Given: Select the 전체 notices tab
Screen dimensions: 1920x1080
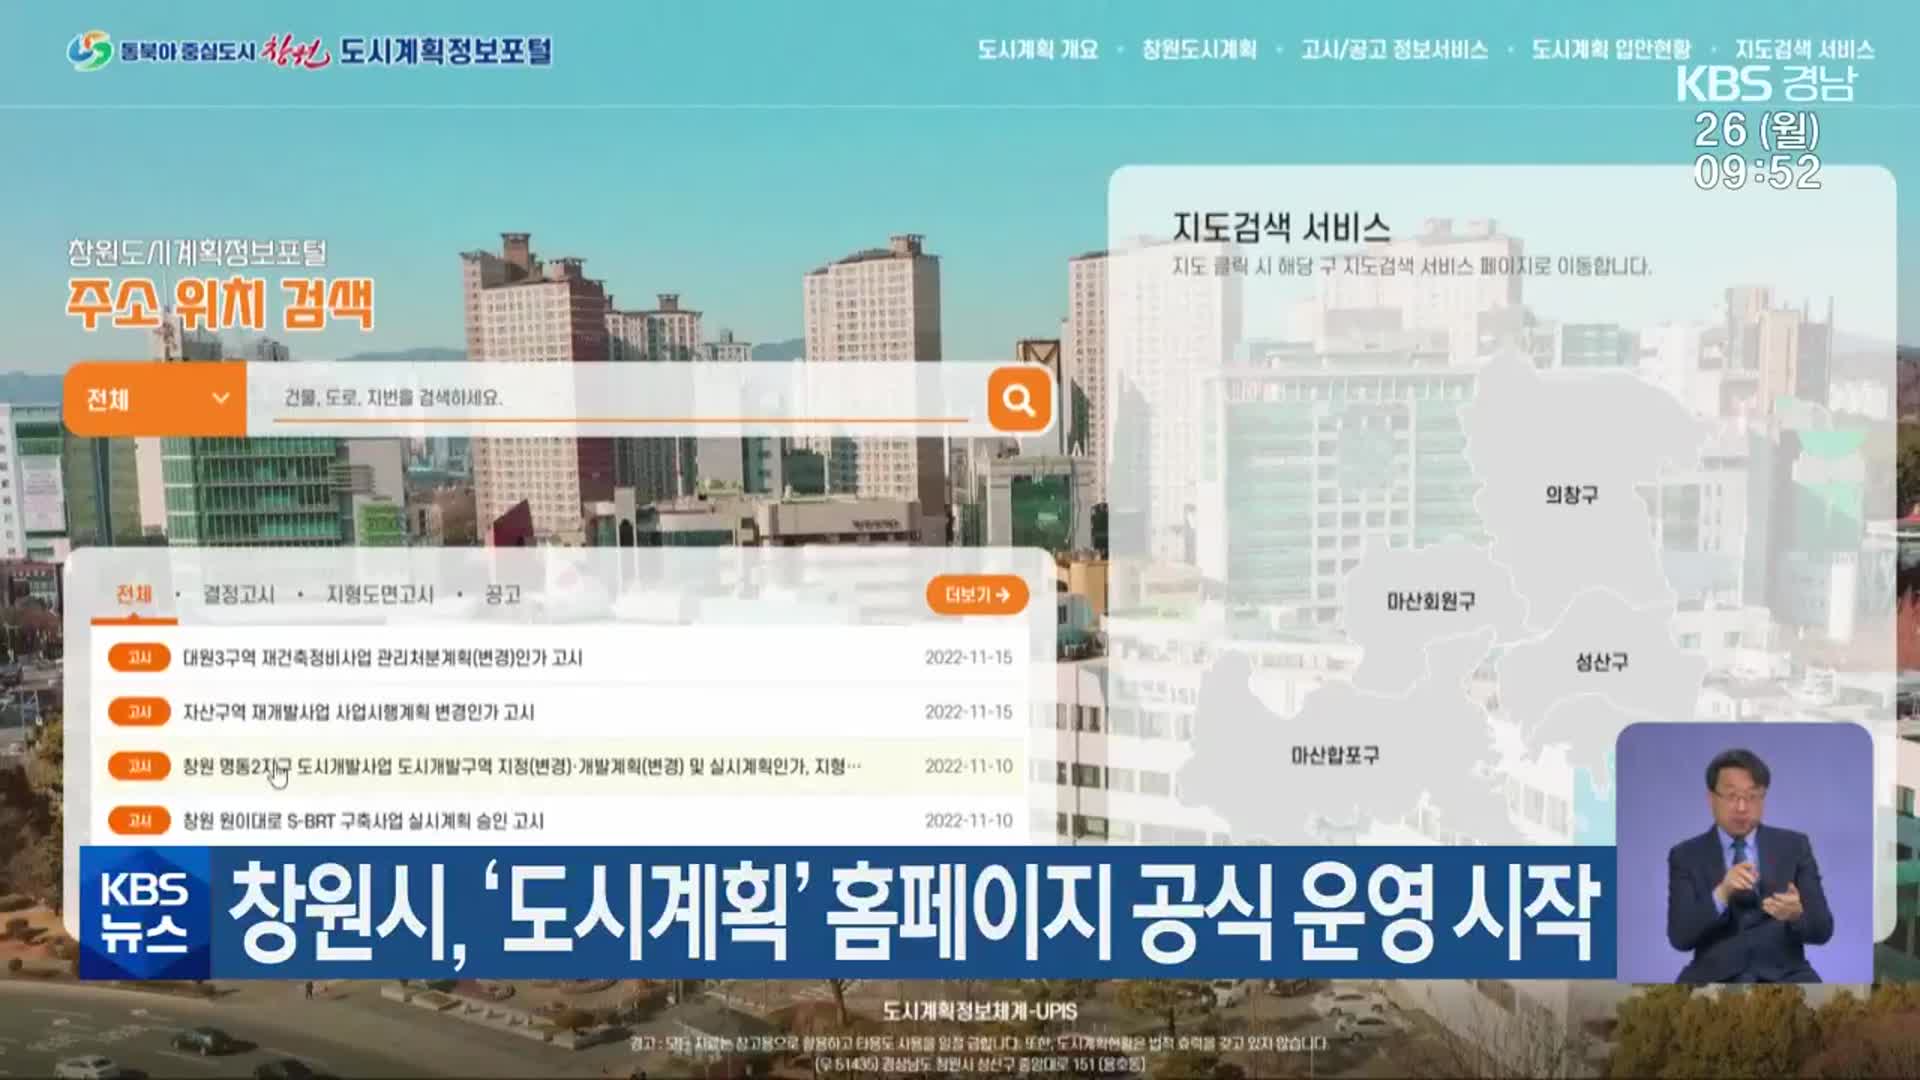Looking at the screenshot, I should 134,594.
